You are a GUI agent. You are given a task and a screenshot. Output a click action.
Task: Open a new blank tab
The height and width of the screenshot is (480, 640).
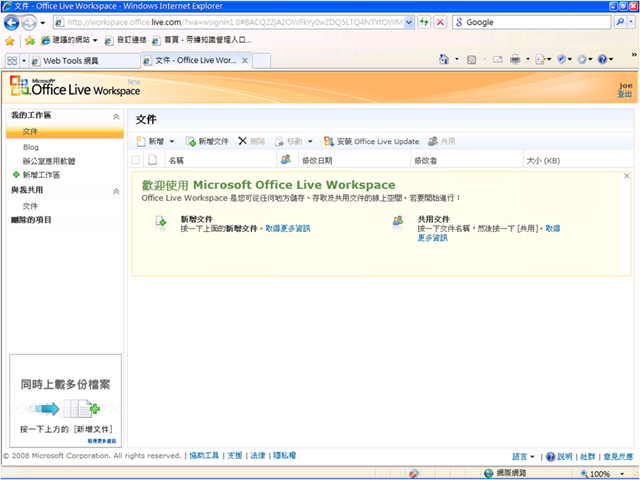[x=262, y=61]
